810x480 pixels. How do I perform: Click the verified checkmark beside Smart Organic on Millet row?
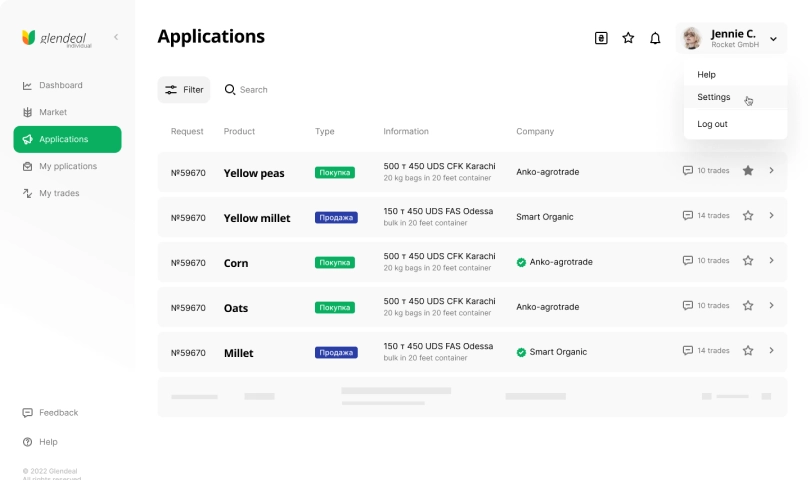pyautogui.click(x=521, y=352)
